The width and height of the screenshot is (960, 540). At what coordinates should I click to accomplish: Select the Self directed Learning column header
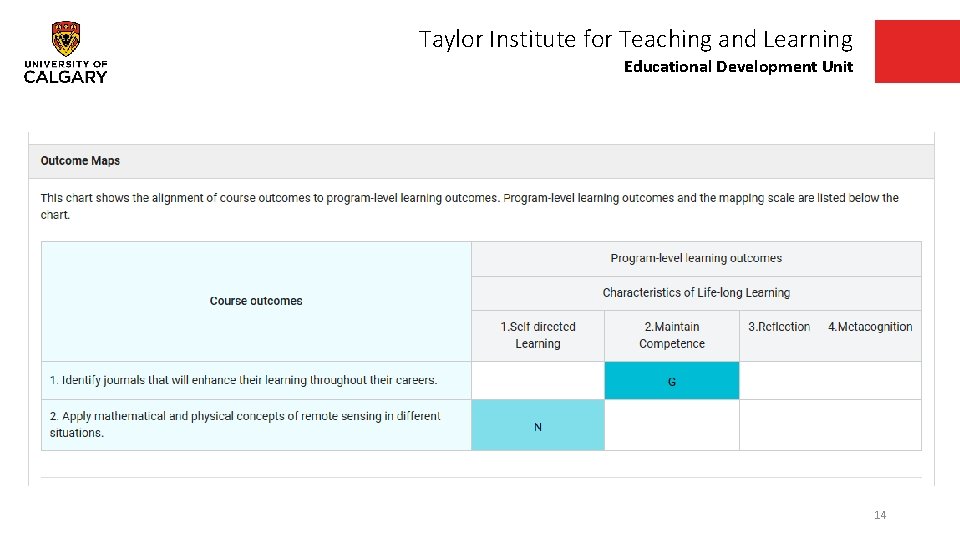click(x=538, y=335)
